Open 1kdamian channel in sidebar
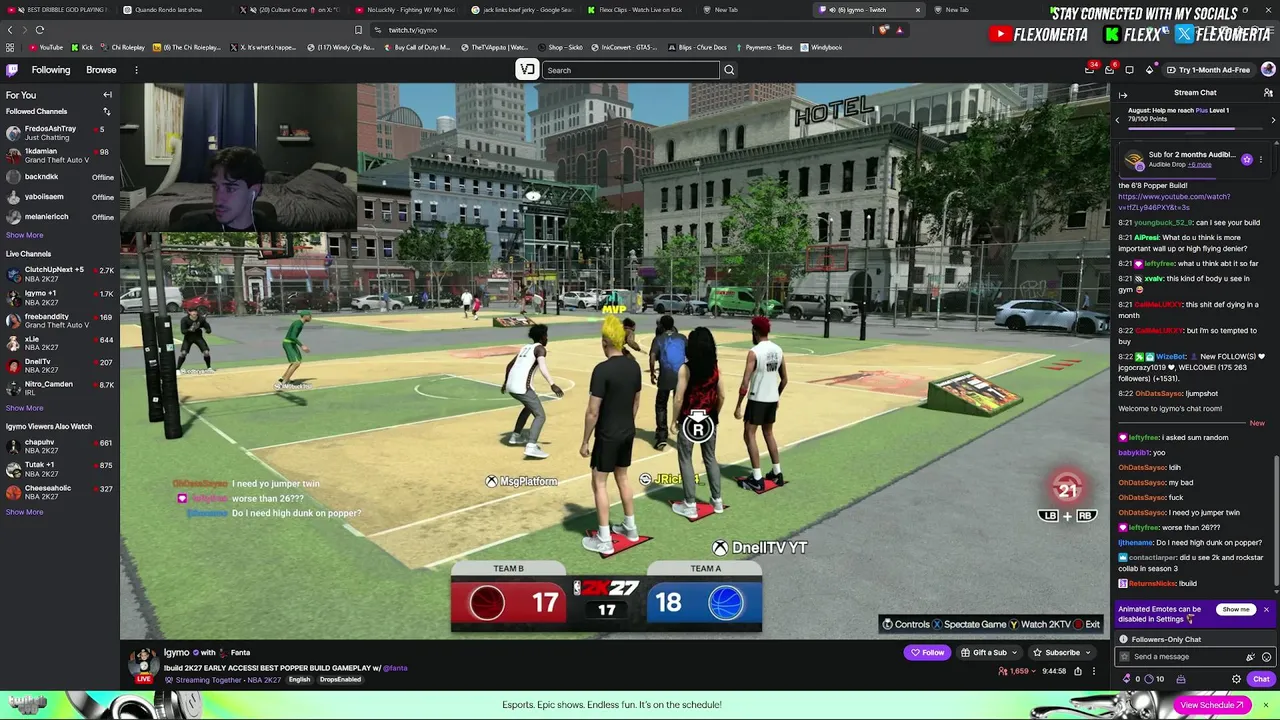Viewport: 1280px width, 720px height. [60, 155]
